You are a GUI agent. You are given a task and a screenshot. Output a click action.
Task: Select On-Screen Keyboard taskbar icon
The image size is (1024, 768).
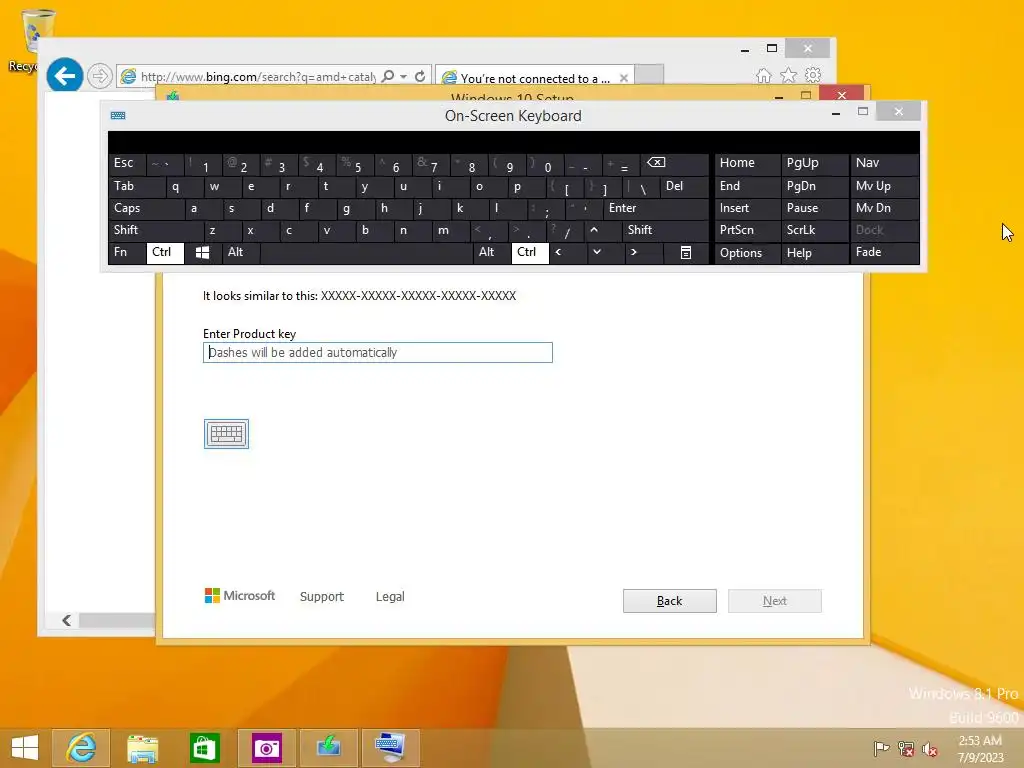[391, 748]
